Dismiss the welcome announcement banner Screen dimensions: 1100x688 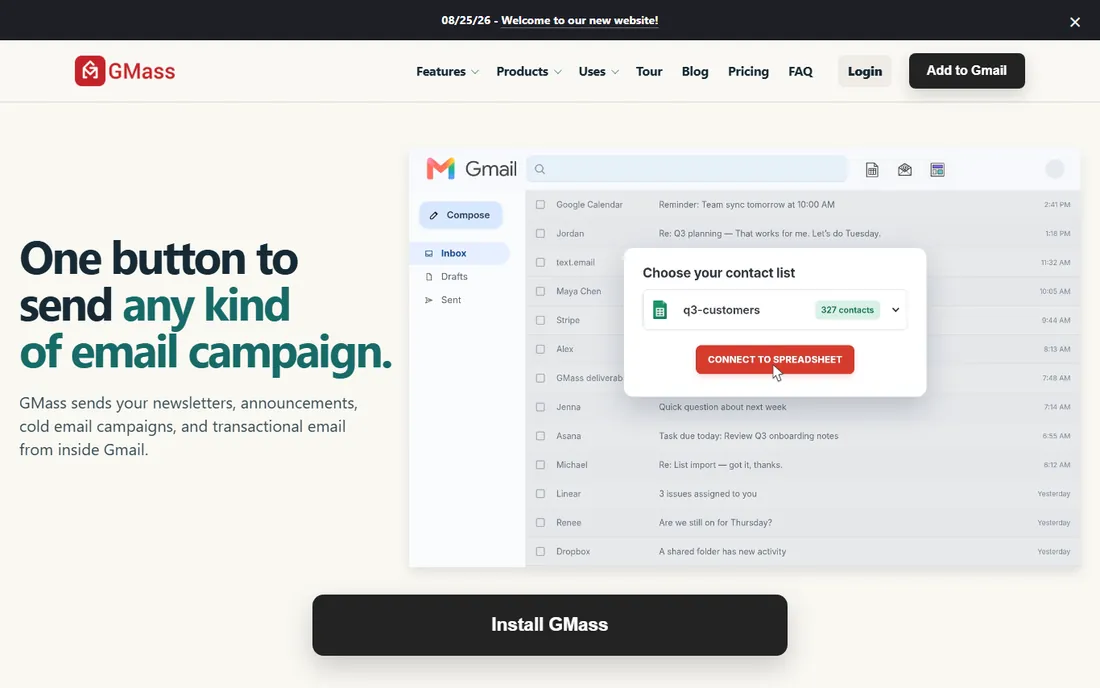click(1075, 22)
